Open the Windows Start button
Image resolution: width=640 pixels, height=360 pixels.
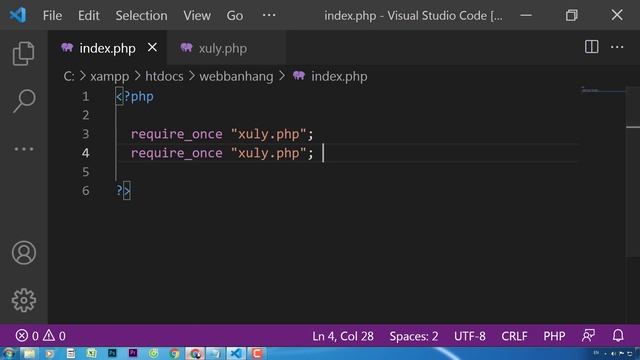tap(8, 353)
